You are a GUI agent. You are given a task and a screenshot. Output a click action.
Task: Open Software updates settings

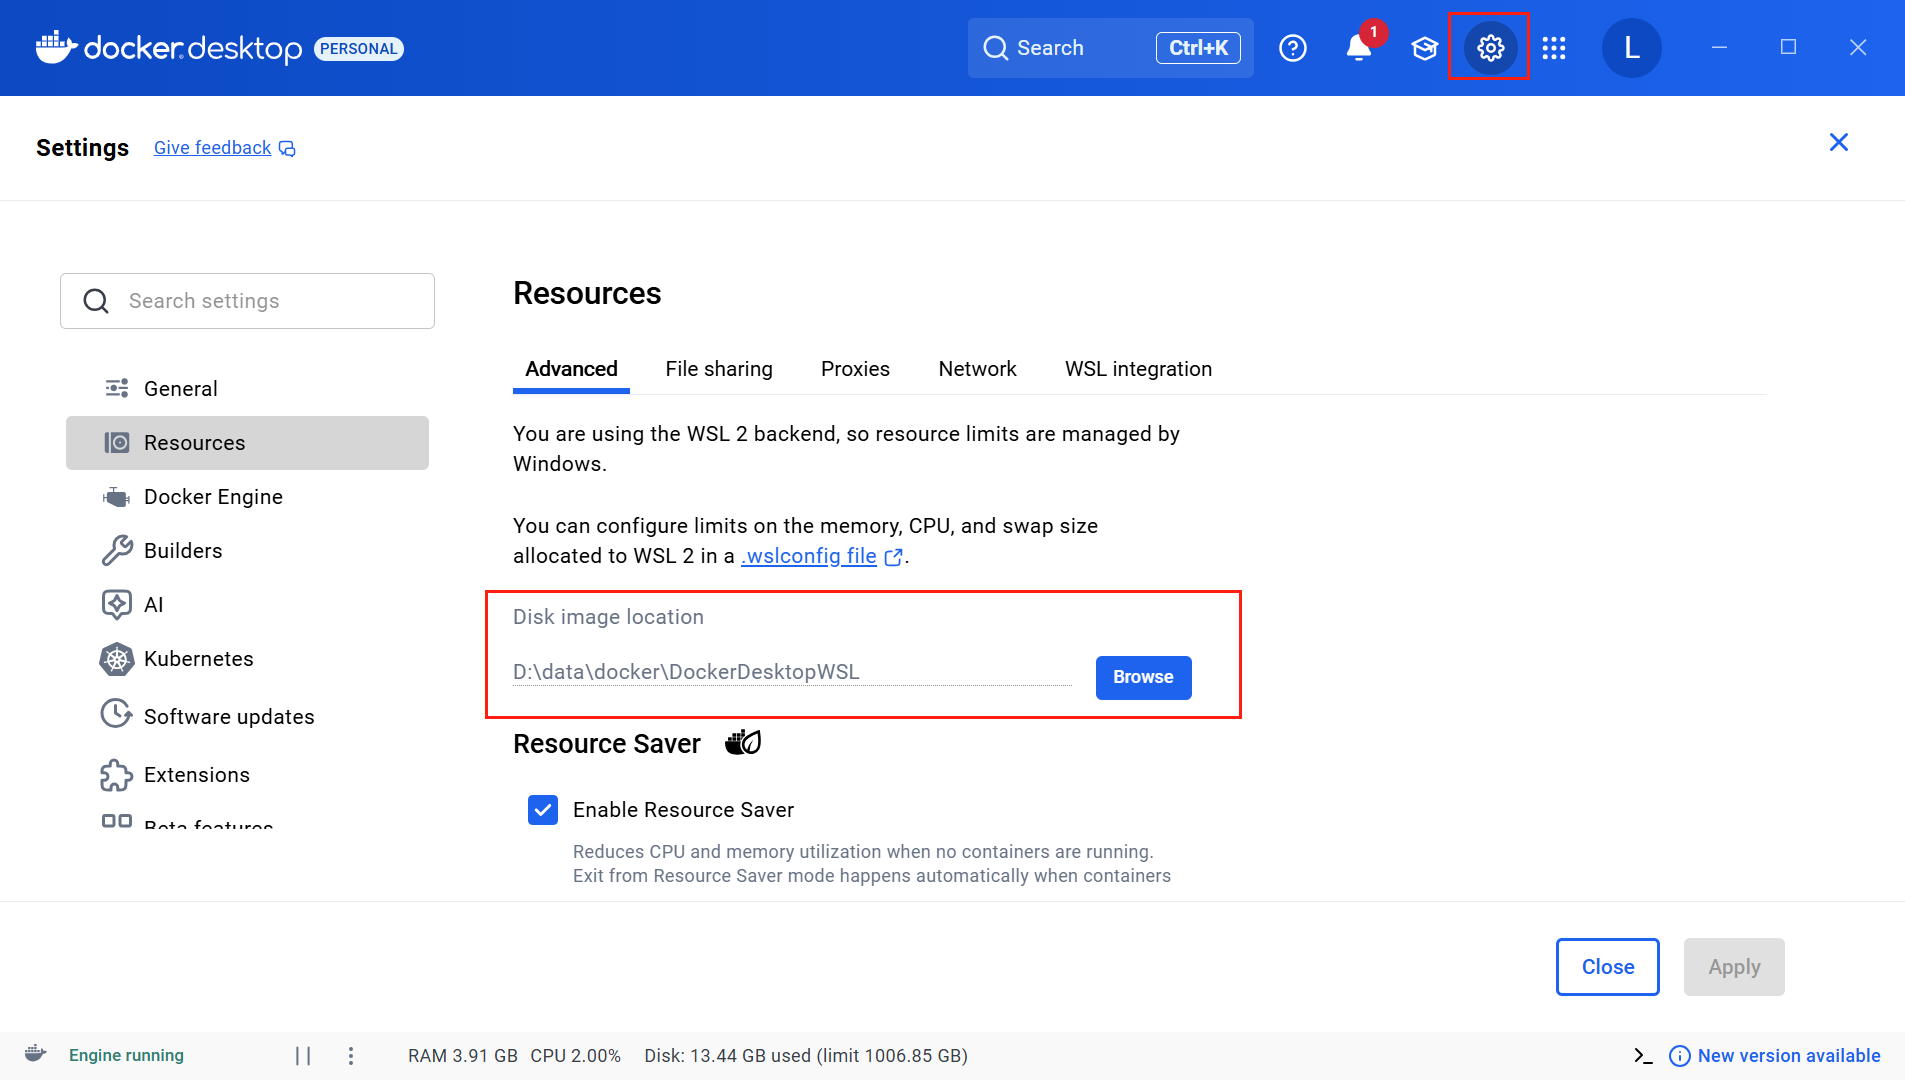247,716
